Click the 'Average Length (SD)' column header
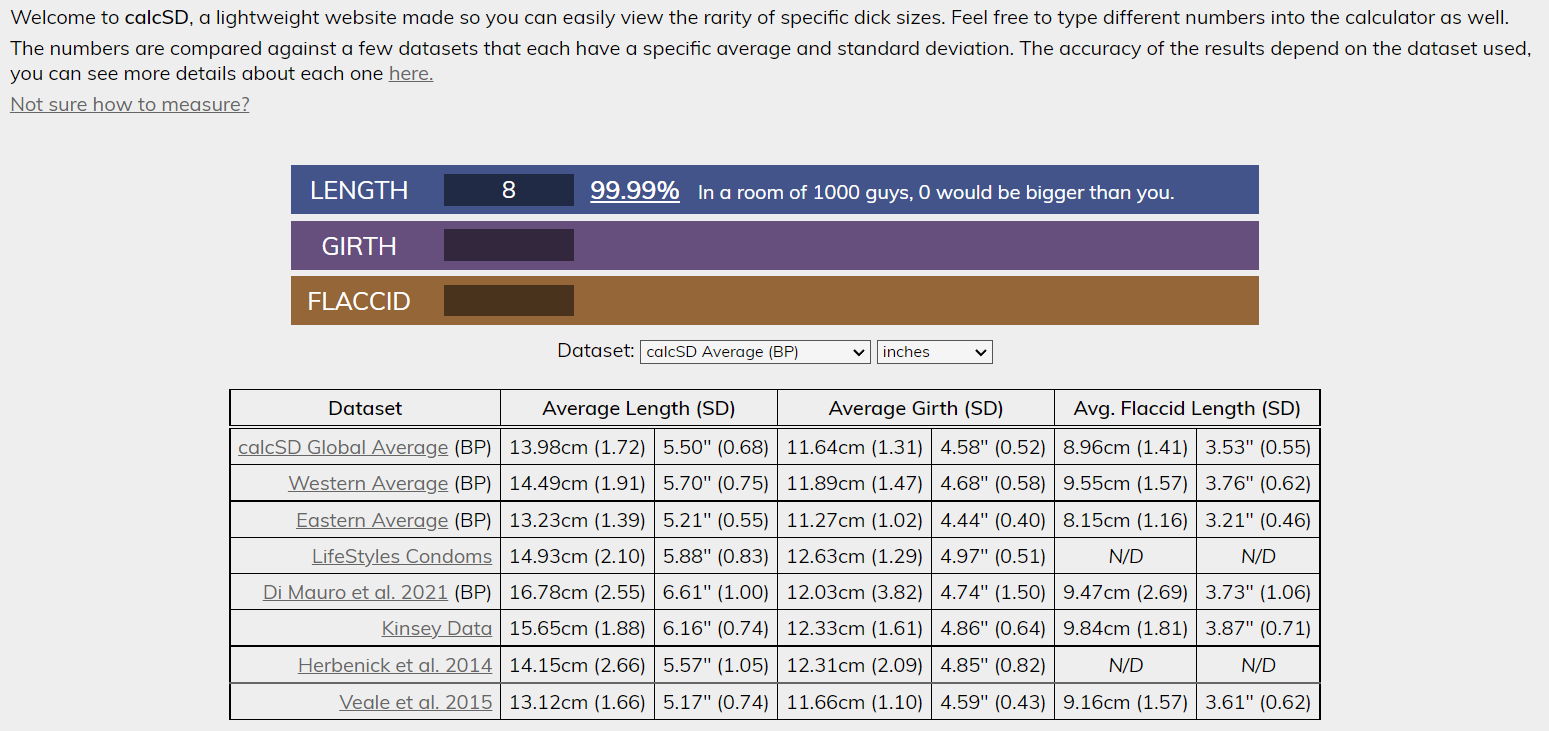The image size is (1549, 731). click(639, 408)
